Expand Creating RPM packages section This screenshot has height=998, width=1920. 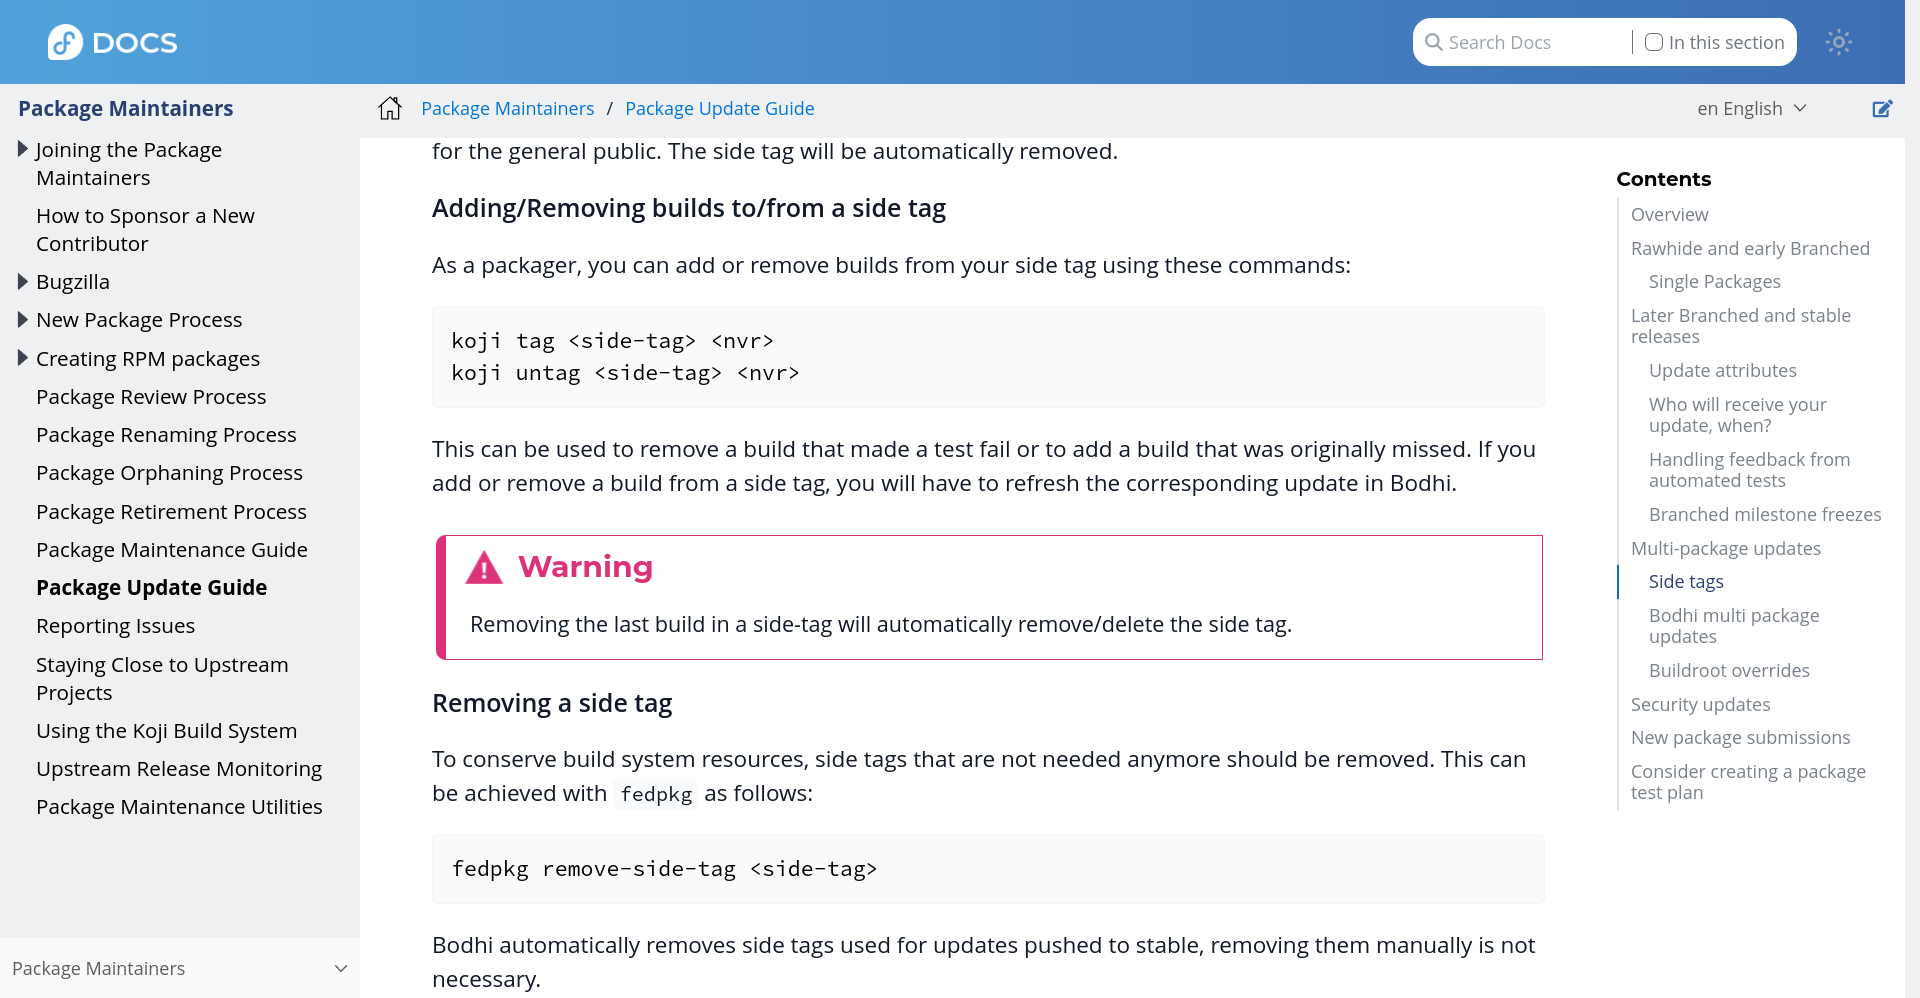point(23,358)
